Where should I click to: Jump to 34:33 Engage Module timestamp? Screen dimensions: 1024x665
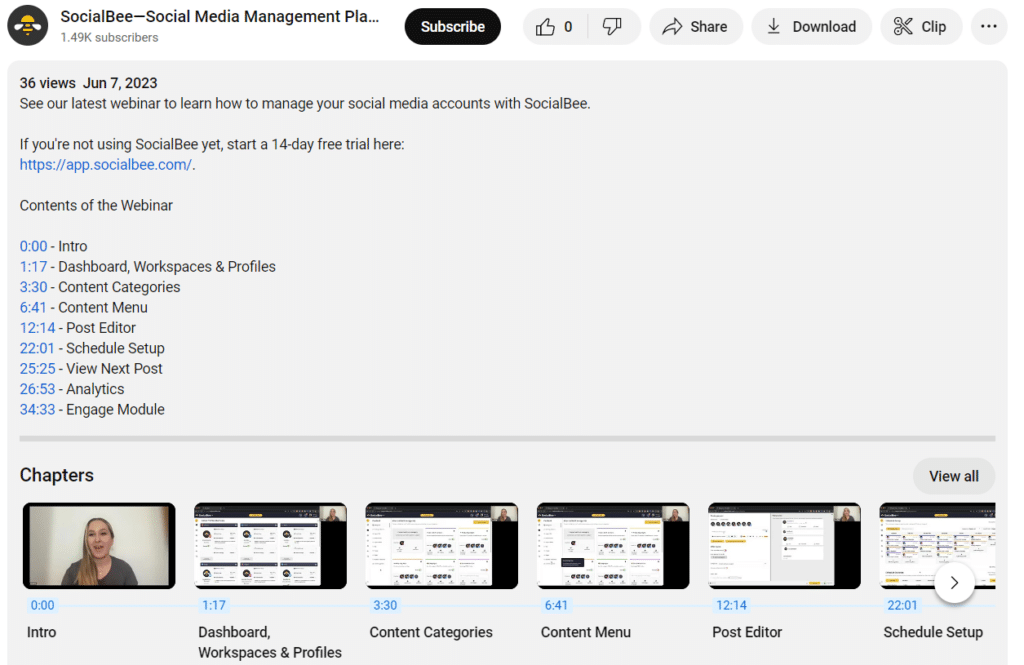click(37, 410)
